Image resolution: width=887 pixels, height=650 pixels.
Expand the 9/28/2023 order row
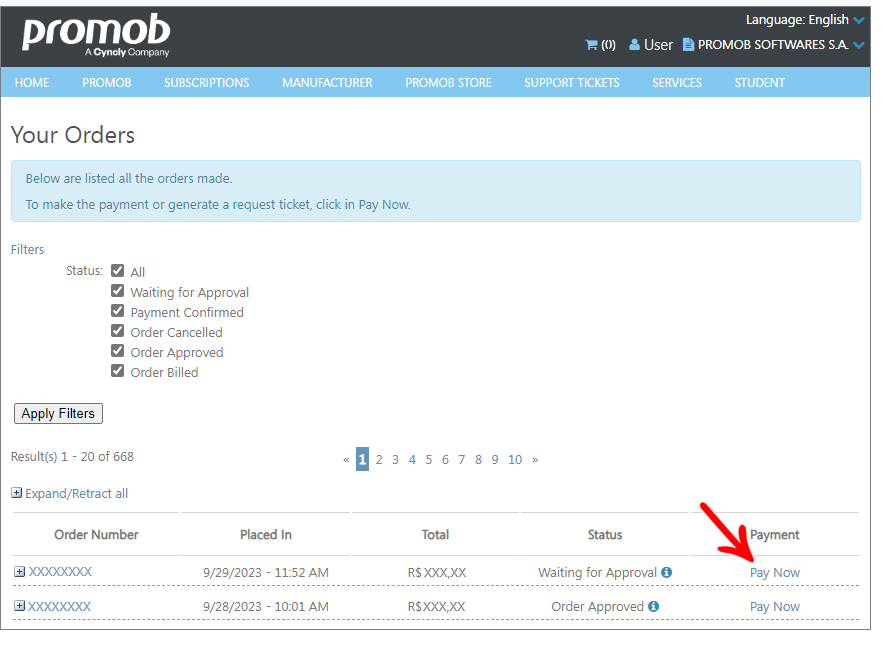click(19, 605)
